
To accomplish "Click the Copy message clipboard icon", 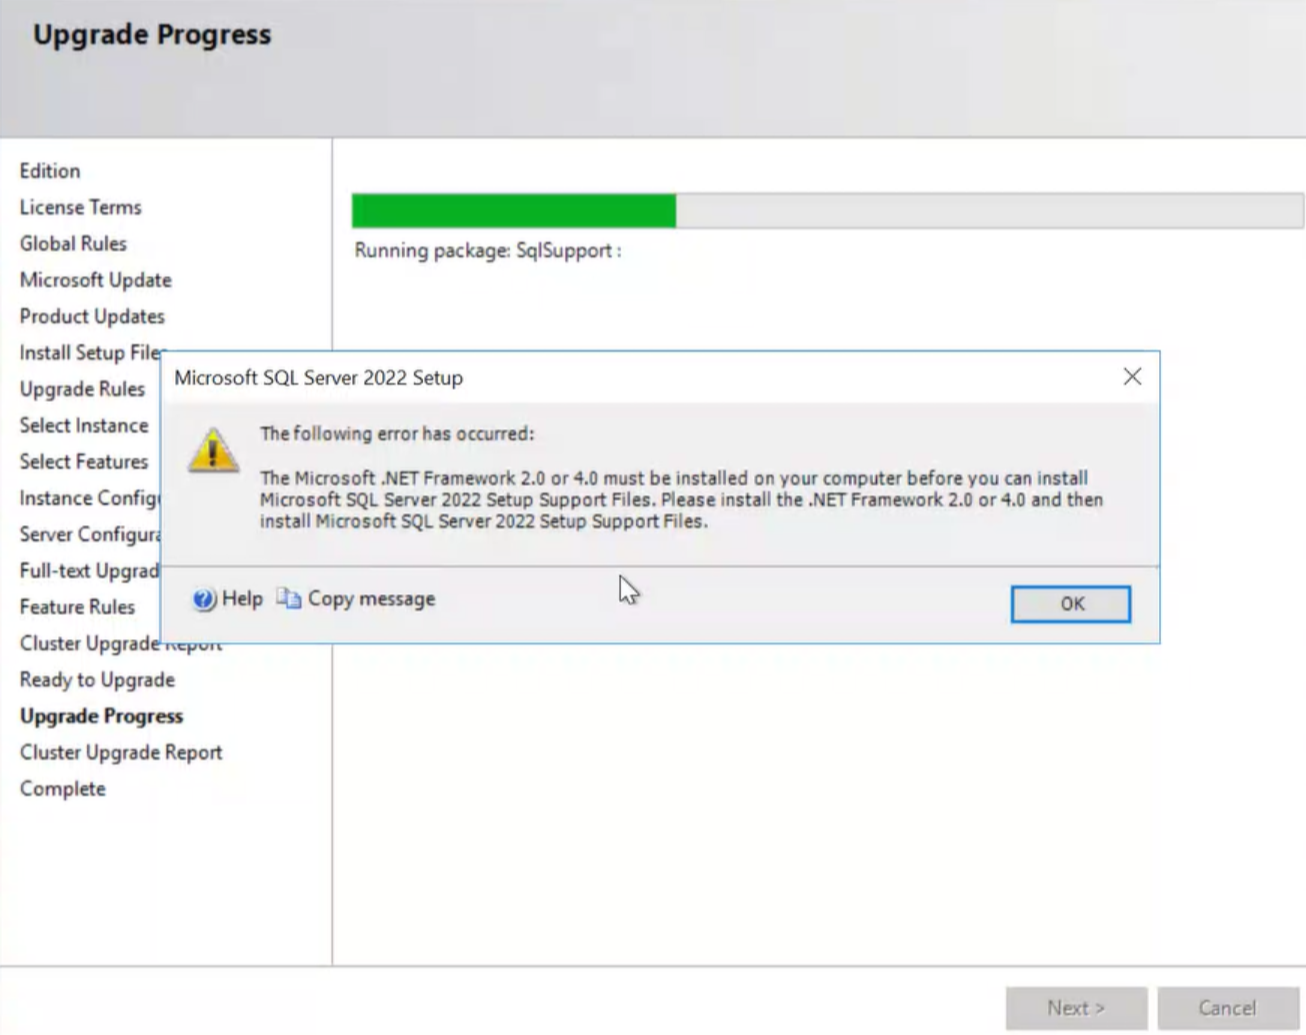I will coord(289,598).
